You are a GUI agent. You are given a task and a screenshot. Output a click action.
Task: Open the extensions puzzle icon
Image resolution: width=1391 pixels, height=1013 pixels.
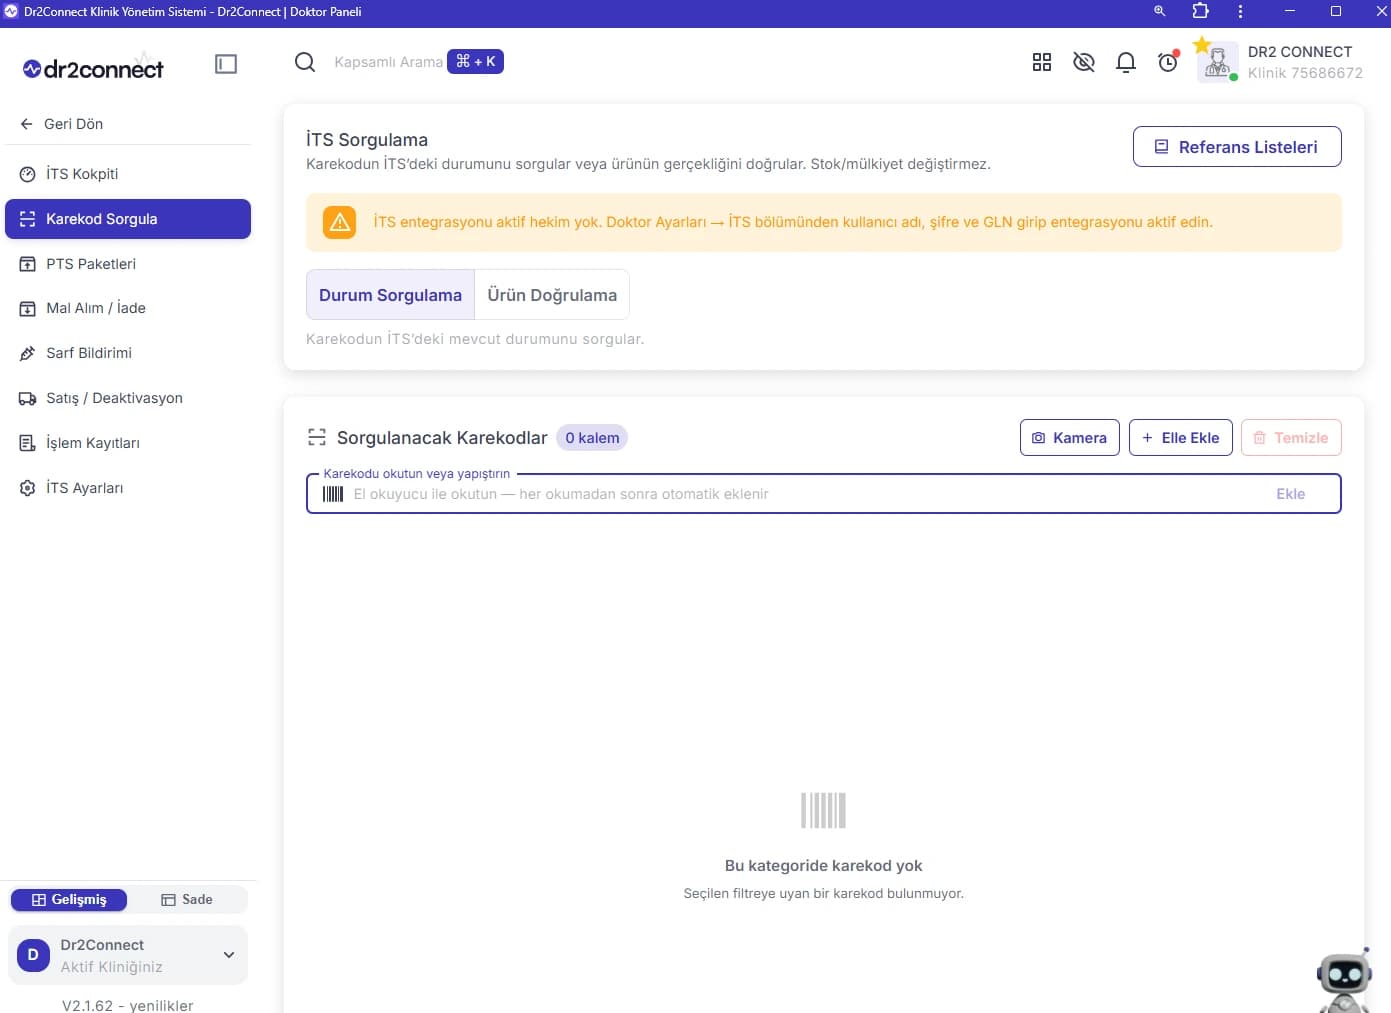[1201, 11]
